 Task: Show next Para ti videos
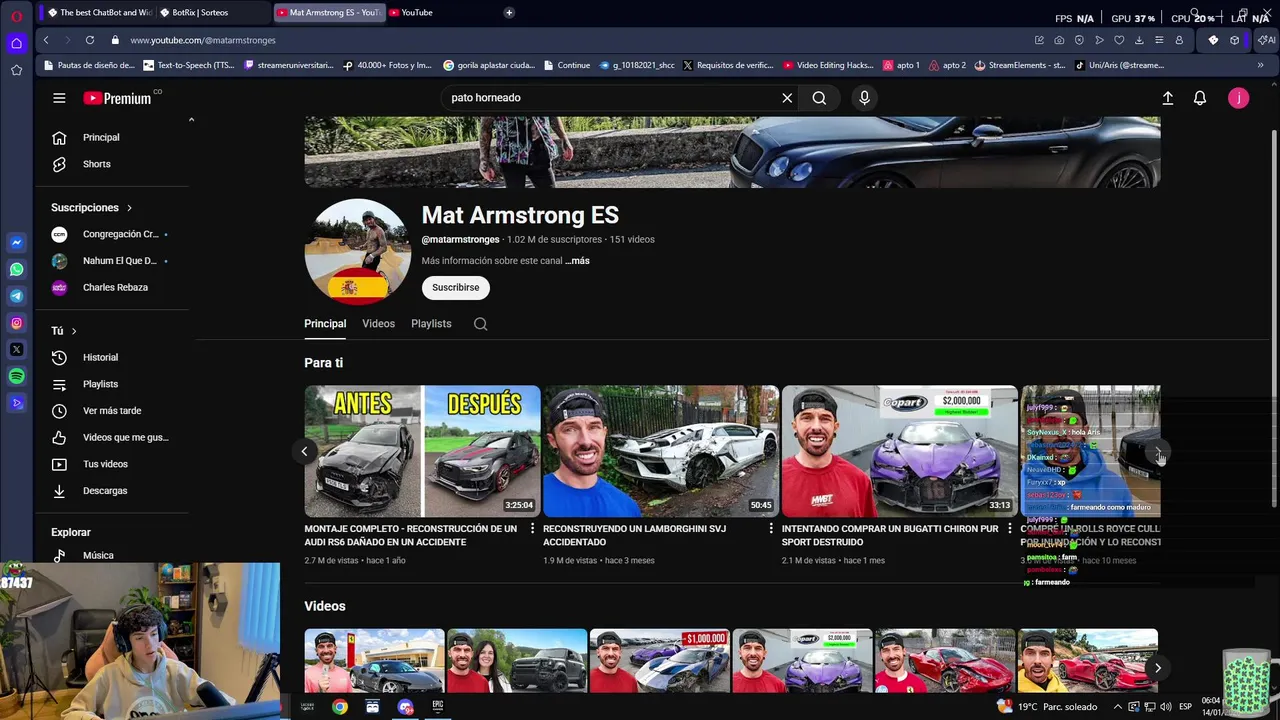pyautogui.click(x=1159, y=452)
